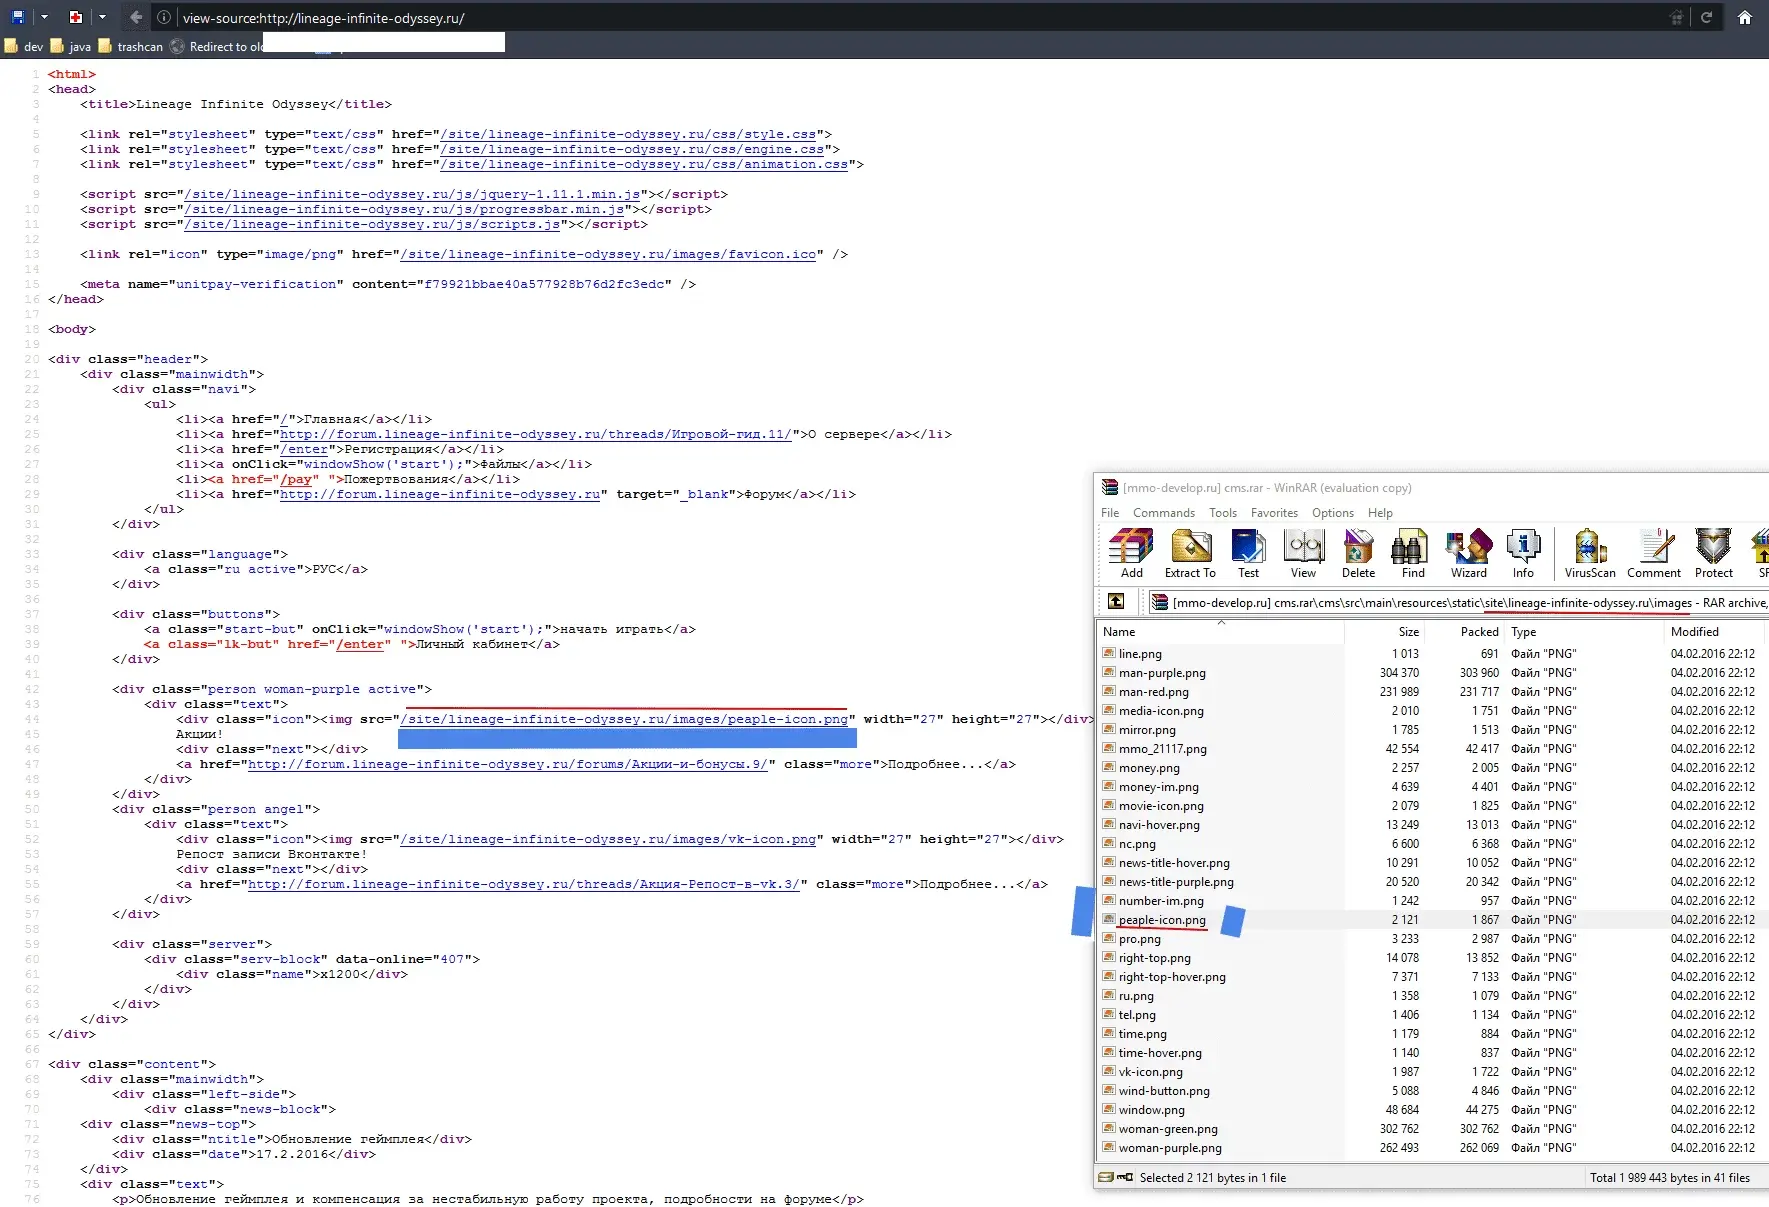Open favicon.ico link in source
This screenshot has width=1769, height=1207.
pyautogui.click(x=608, y=254)
